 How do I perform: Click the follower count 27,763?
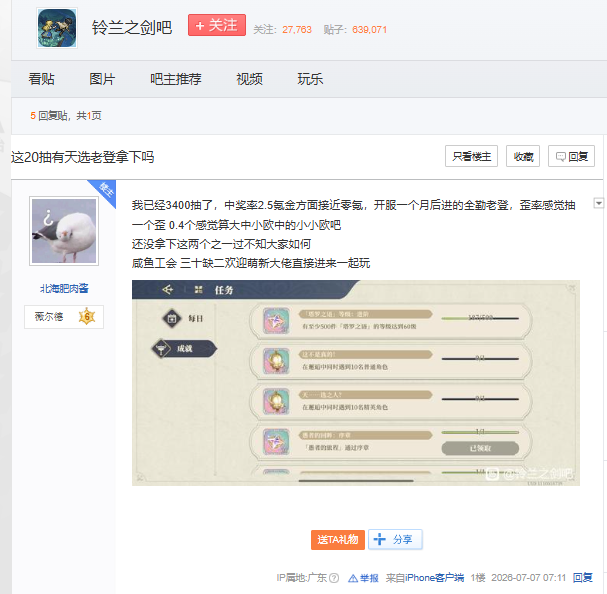tap(297, 30)
